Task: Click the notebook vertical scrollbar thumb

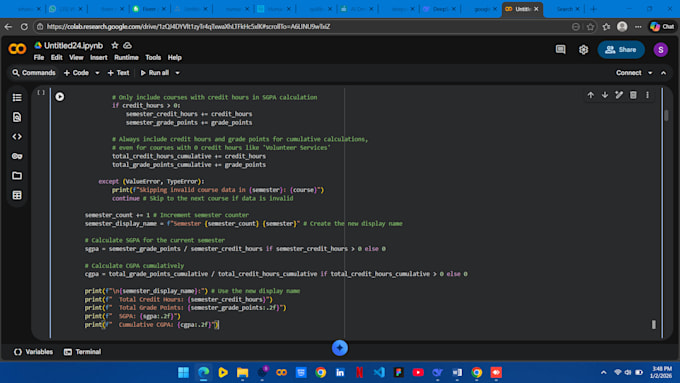Action: 667,115
